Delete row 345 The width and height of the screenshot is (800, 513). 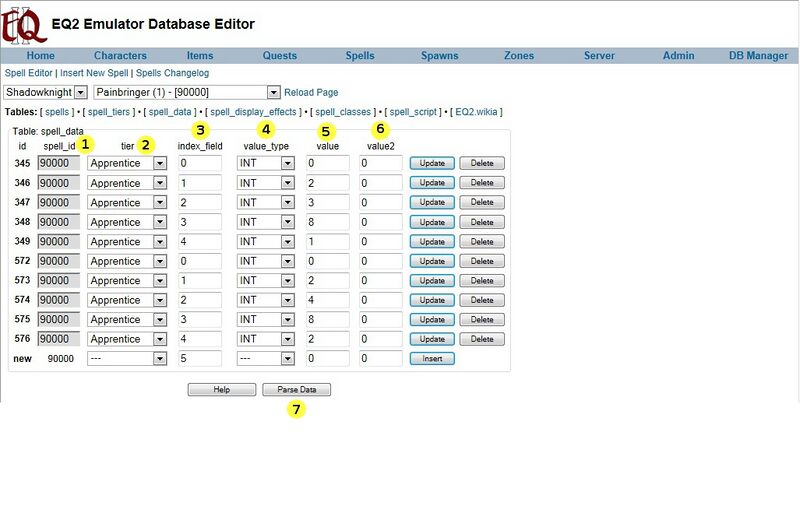482,163
